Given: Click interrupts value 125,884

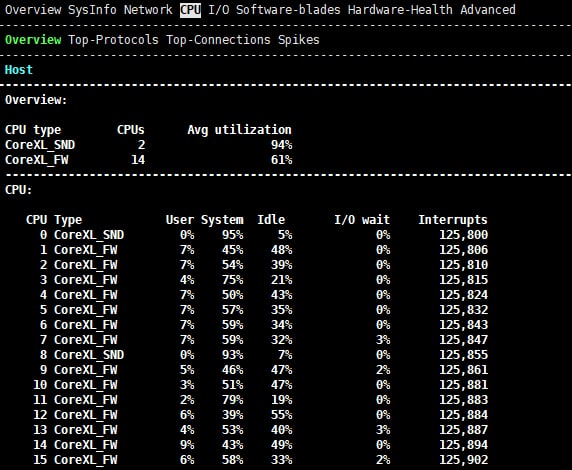Looking at the screenshot, I should point(463,415).
